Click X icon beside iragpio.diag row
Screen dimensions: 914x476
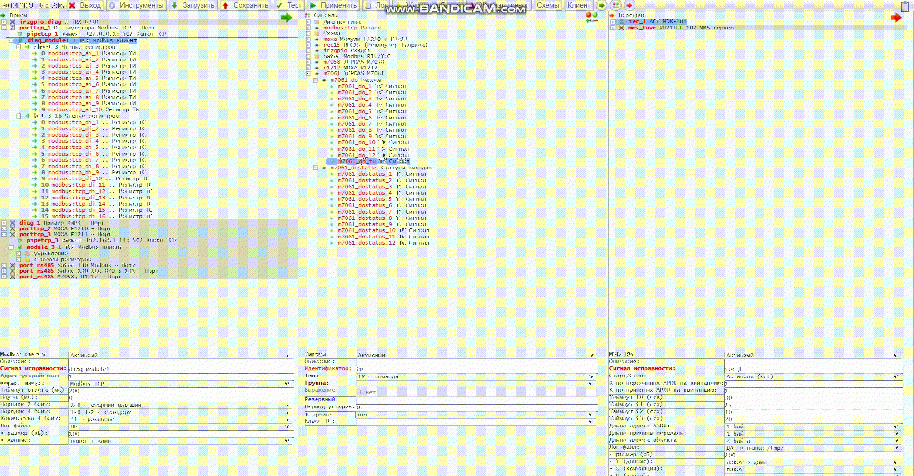12,22
